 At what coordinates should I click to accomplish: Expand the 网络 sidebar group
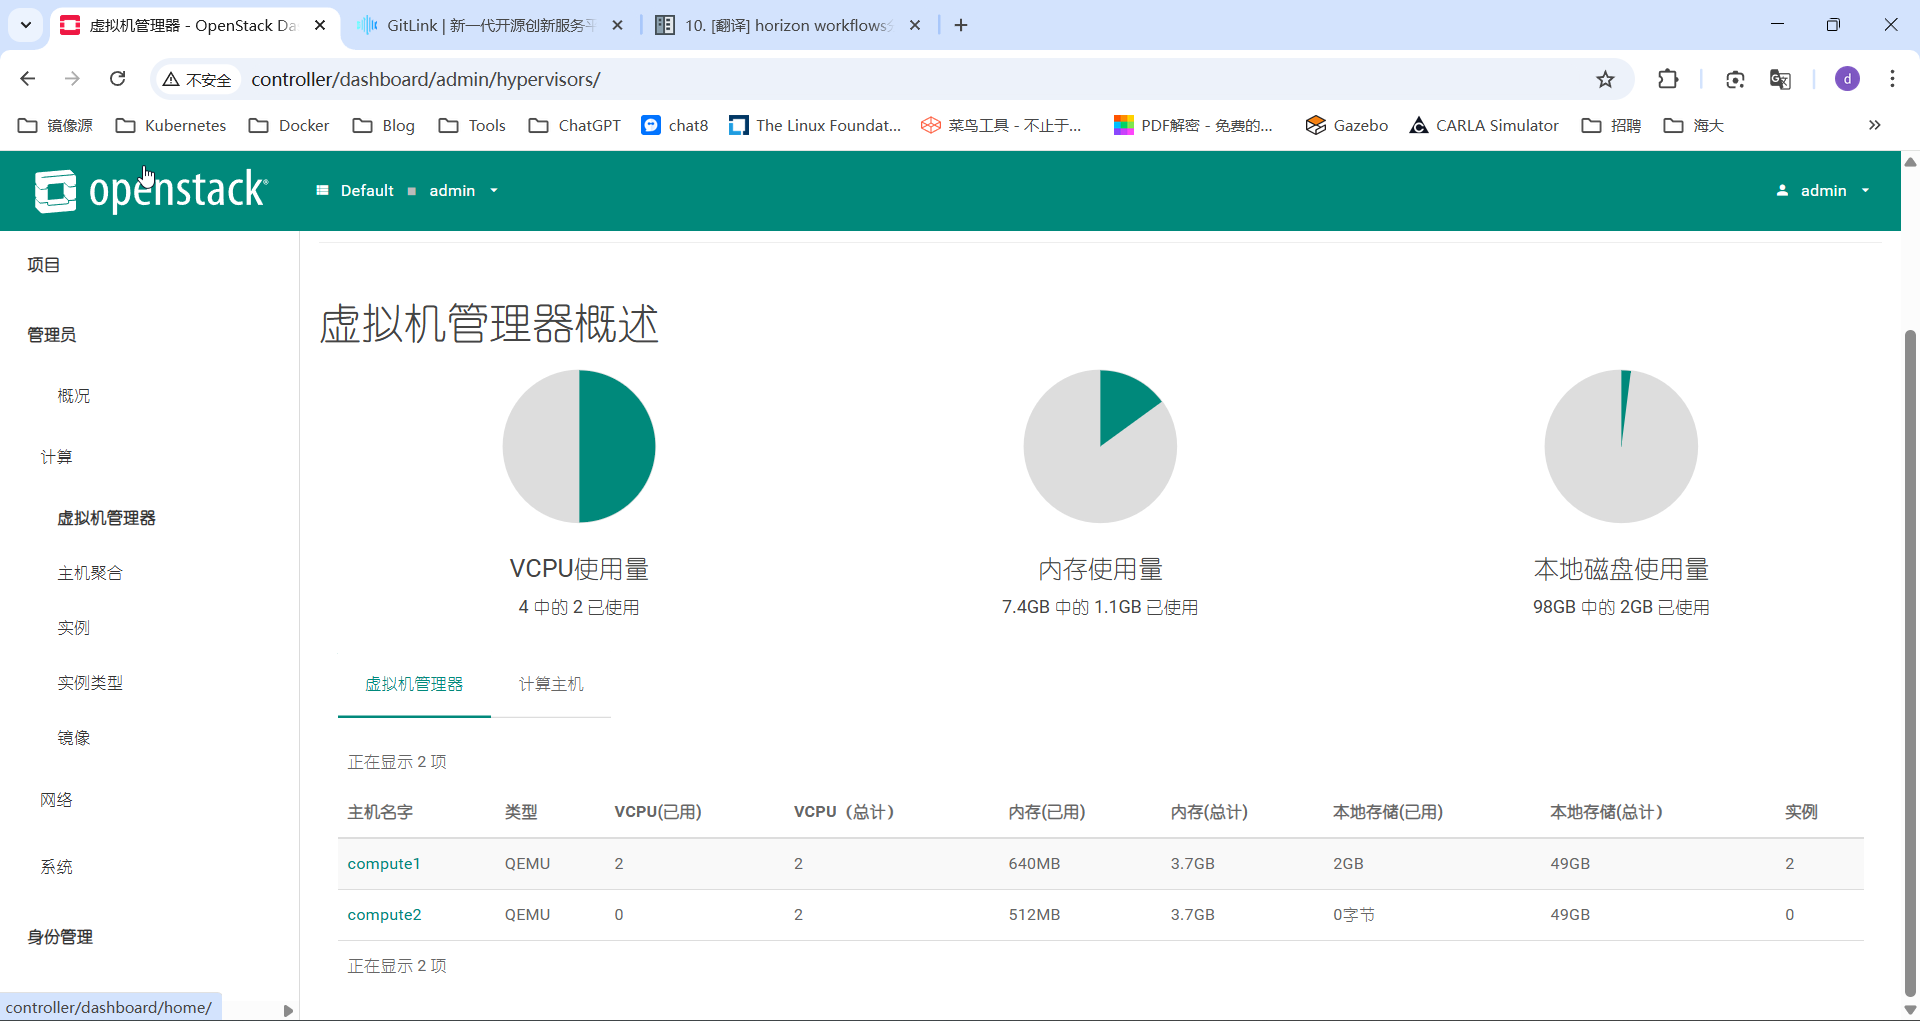[x=57, y=800]
